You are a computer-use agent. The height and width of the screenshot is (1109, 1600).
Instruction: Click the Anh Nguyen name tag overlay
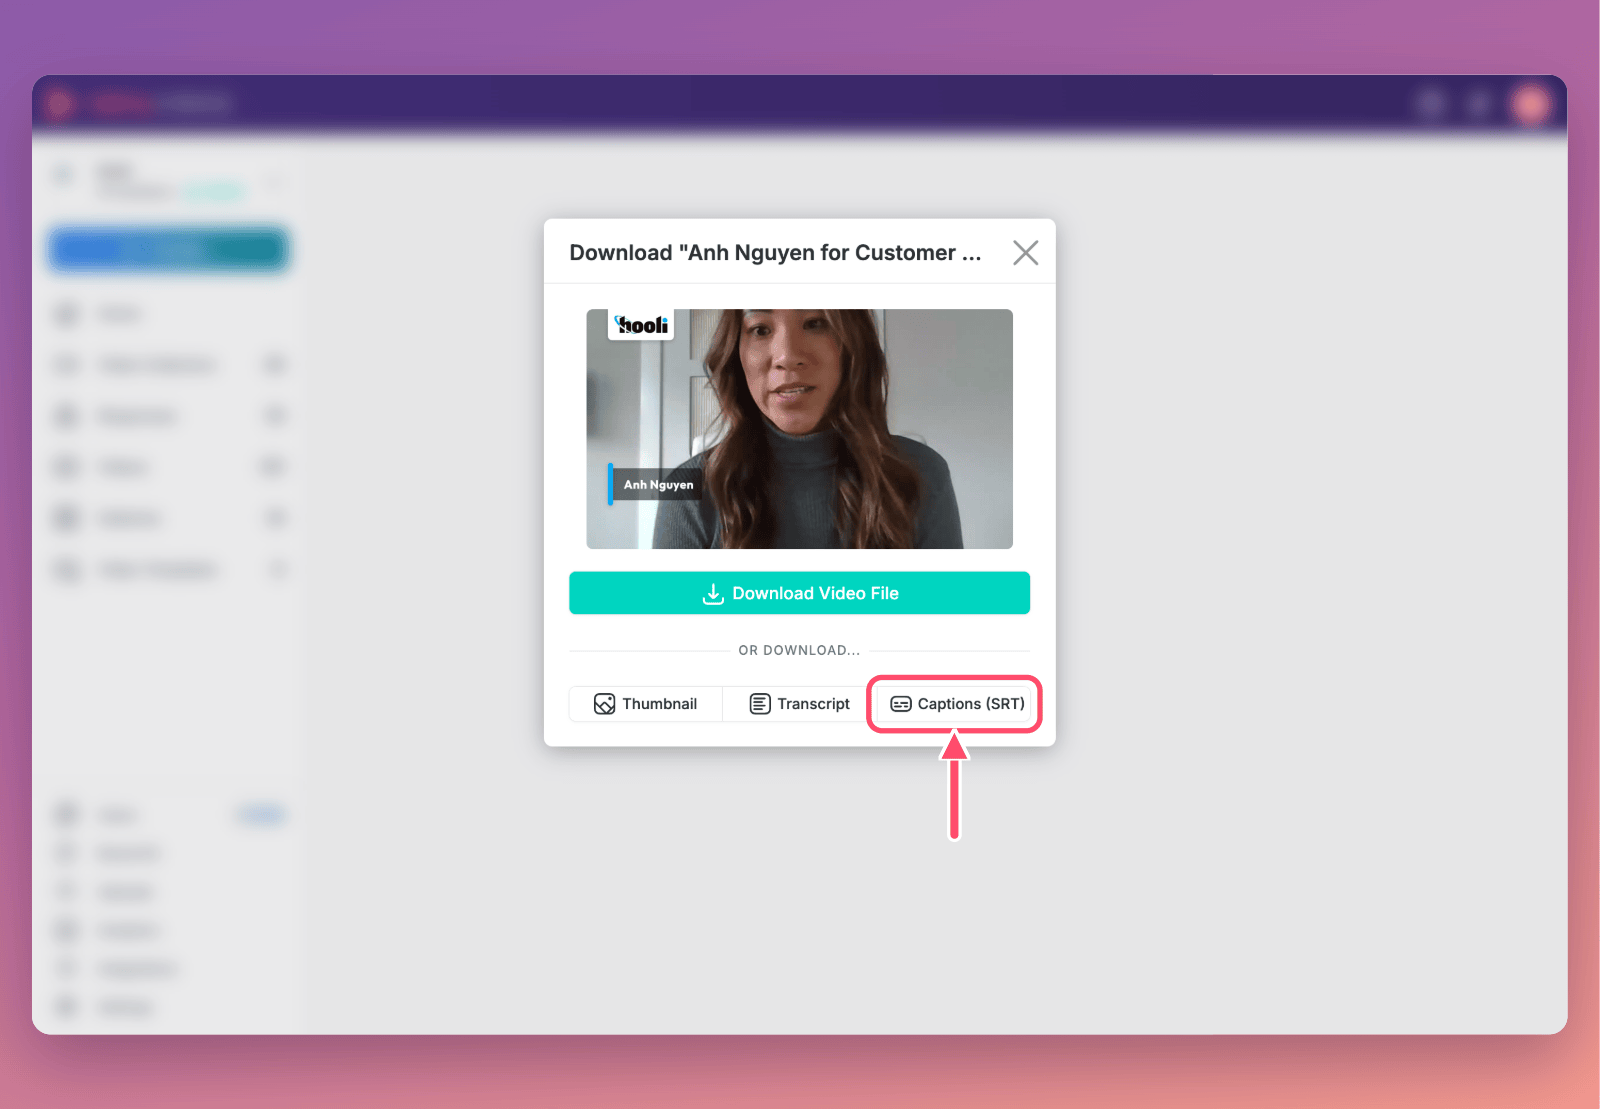pos(654,485)
